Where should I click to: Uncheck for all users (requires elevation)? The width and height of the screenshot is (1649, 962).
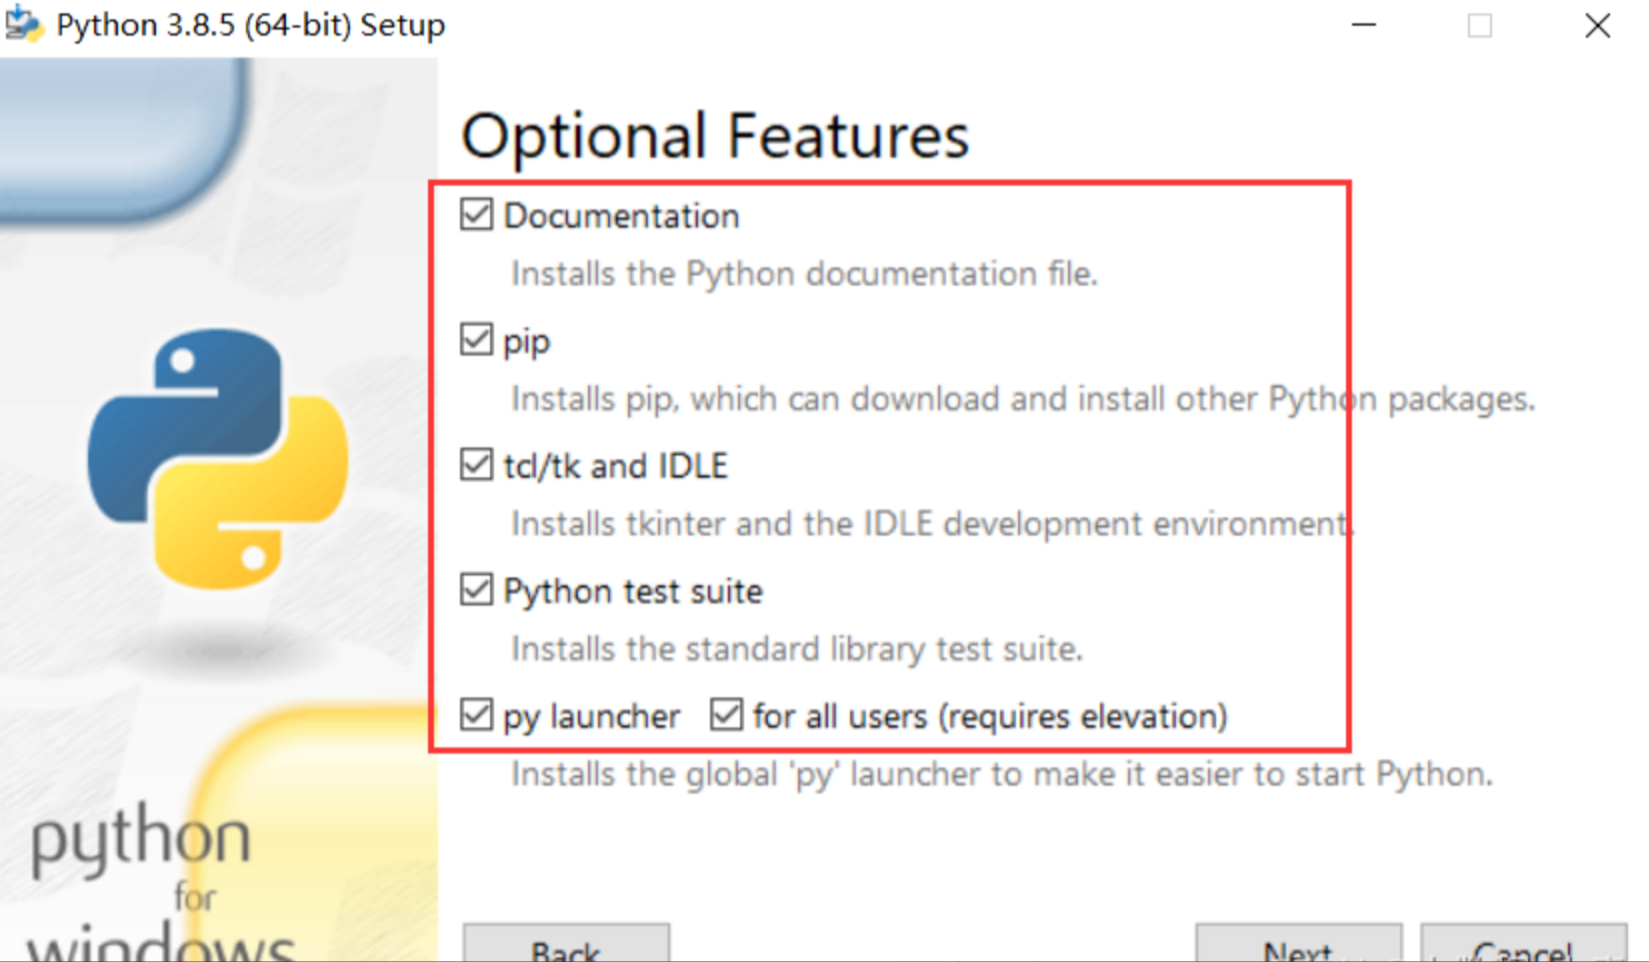(x=727, y=714)
